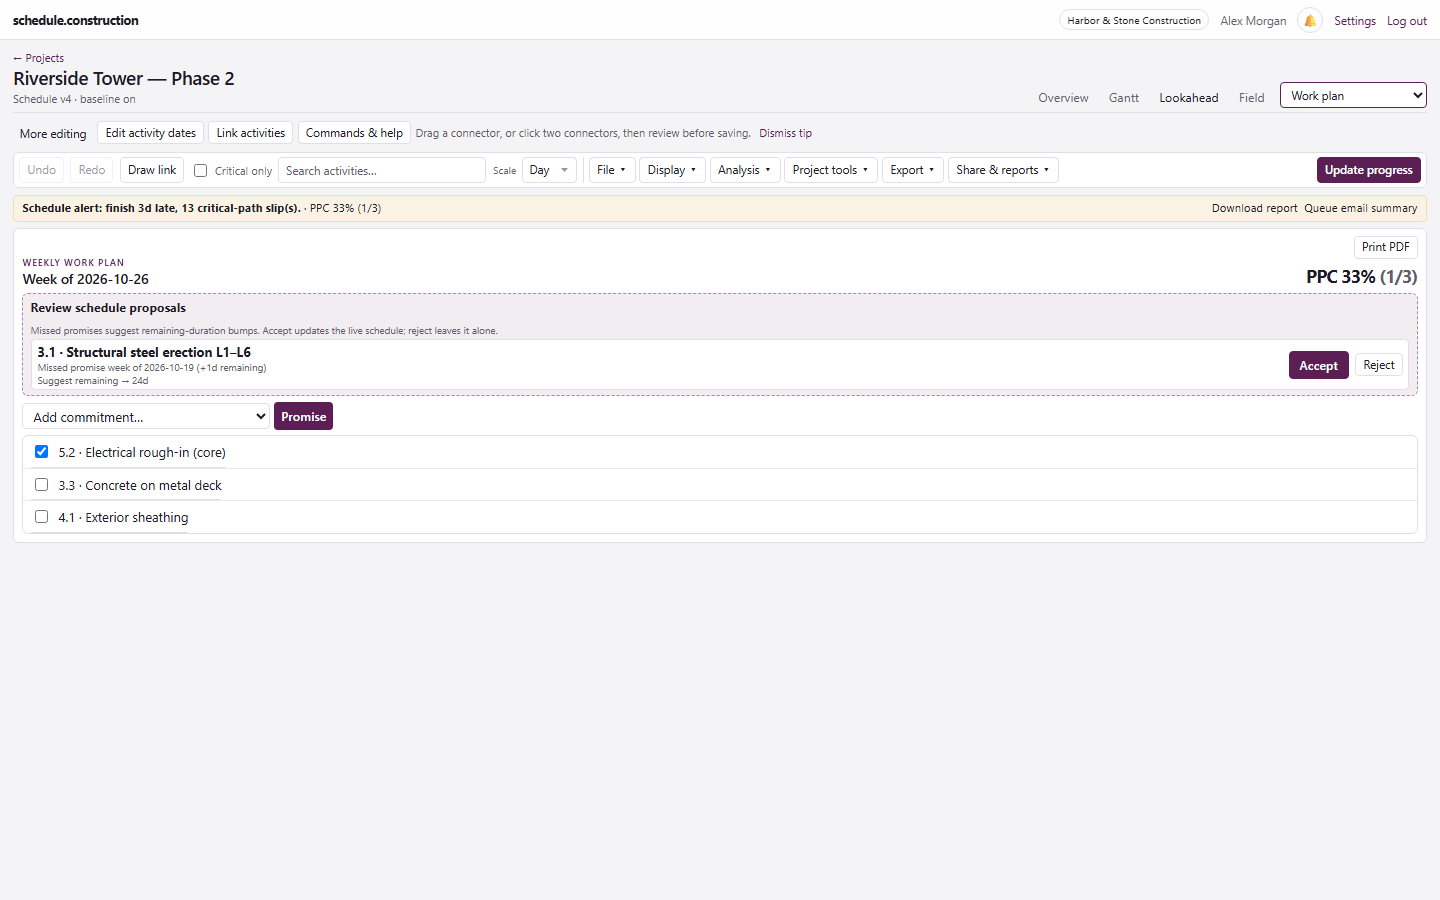The width and height of the screenshot is (1440, 900).
Task: Expand the Analysis menu
Action: pyautogui.click(x=745, y=170)
